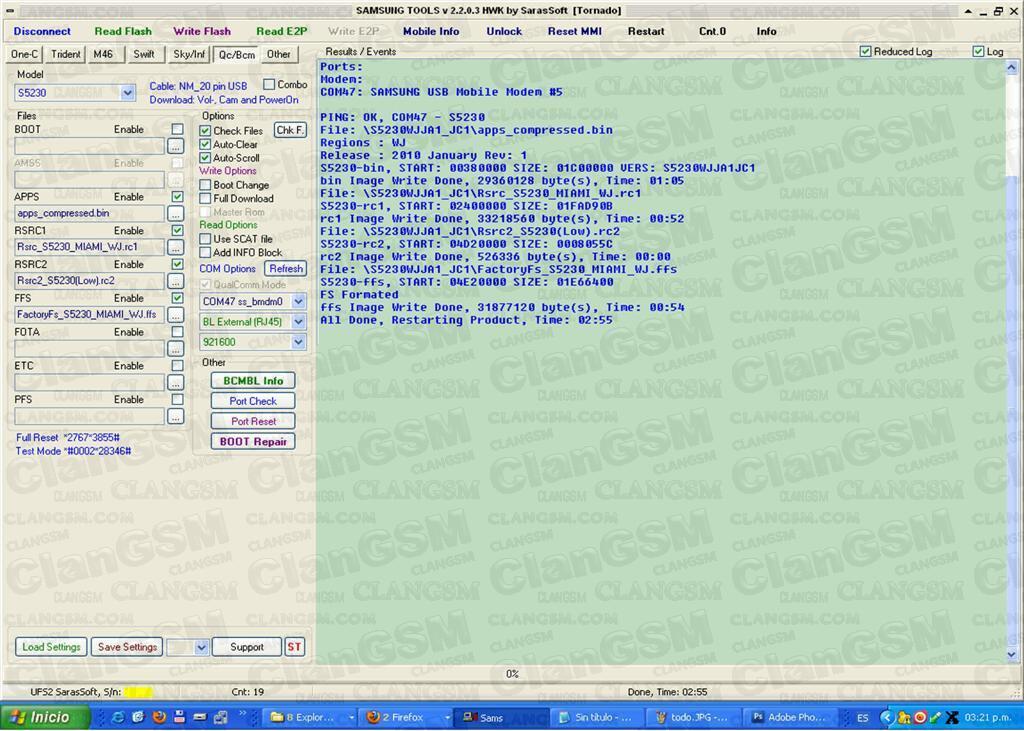Open settings preset dropdown beside Save Settings
Viewport: 1024px width, 731px height.
click(x=201, y=647)
